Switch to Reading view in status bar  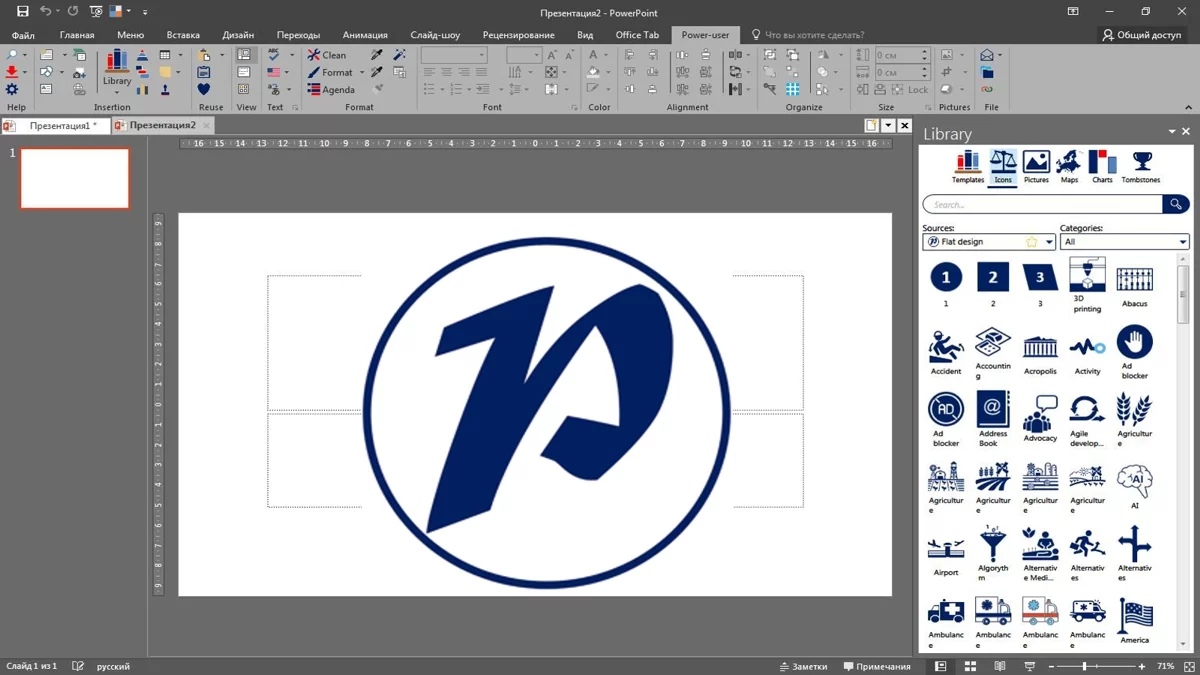click(1000, 666)
